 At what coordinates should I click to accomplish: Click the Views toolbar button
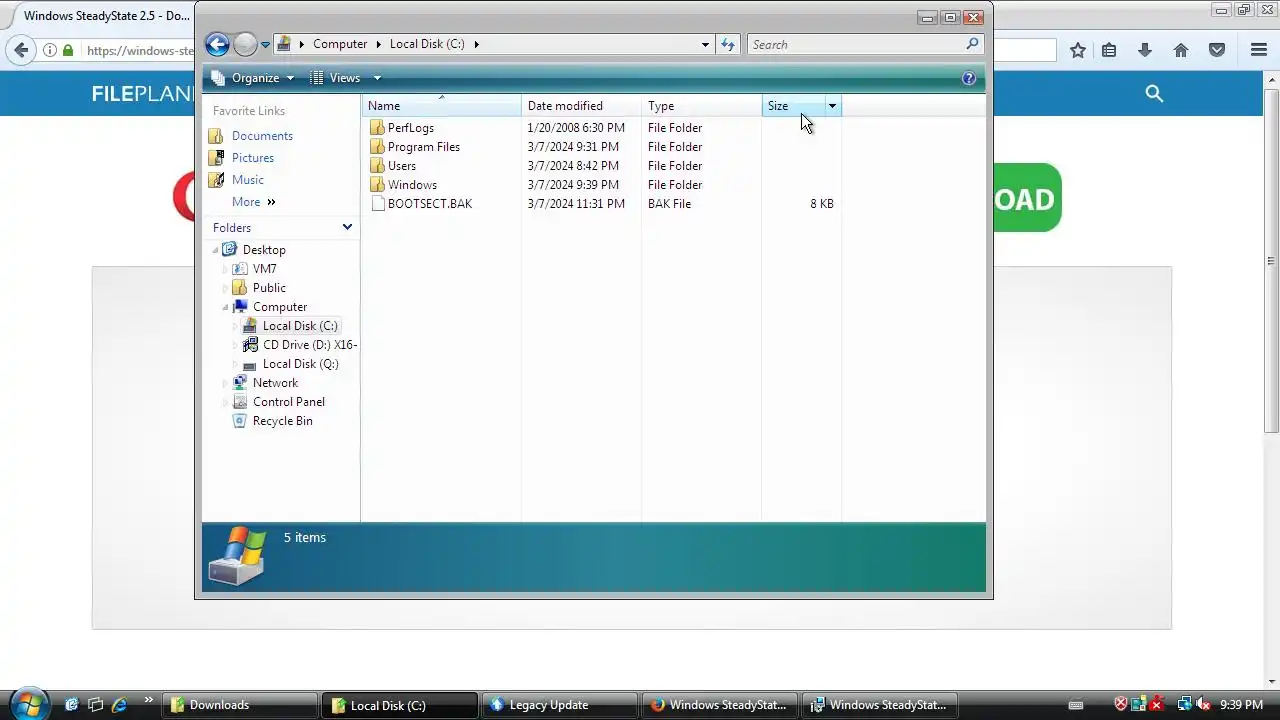335,78
